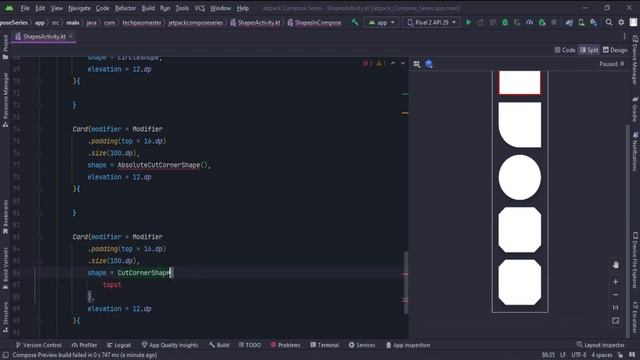Viewport: 640px width, 360px height.
Task: Open the Layout Inspector tool window
Action: [x=600, y=345]
